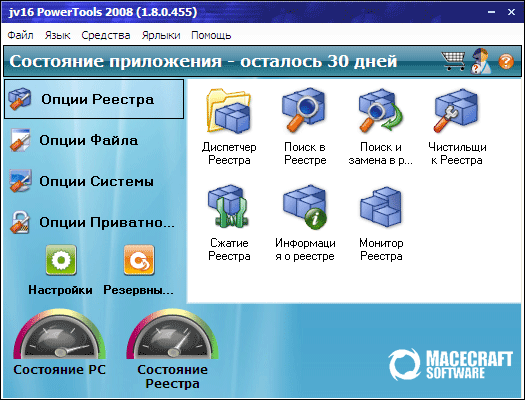This screenshot has width=525, height=400.
Task: Launch Поиск в Реестре magnifier icon
Action: [305, 109]
